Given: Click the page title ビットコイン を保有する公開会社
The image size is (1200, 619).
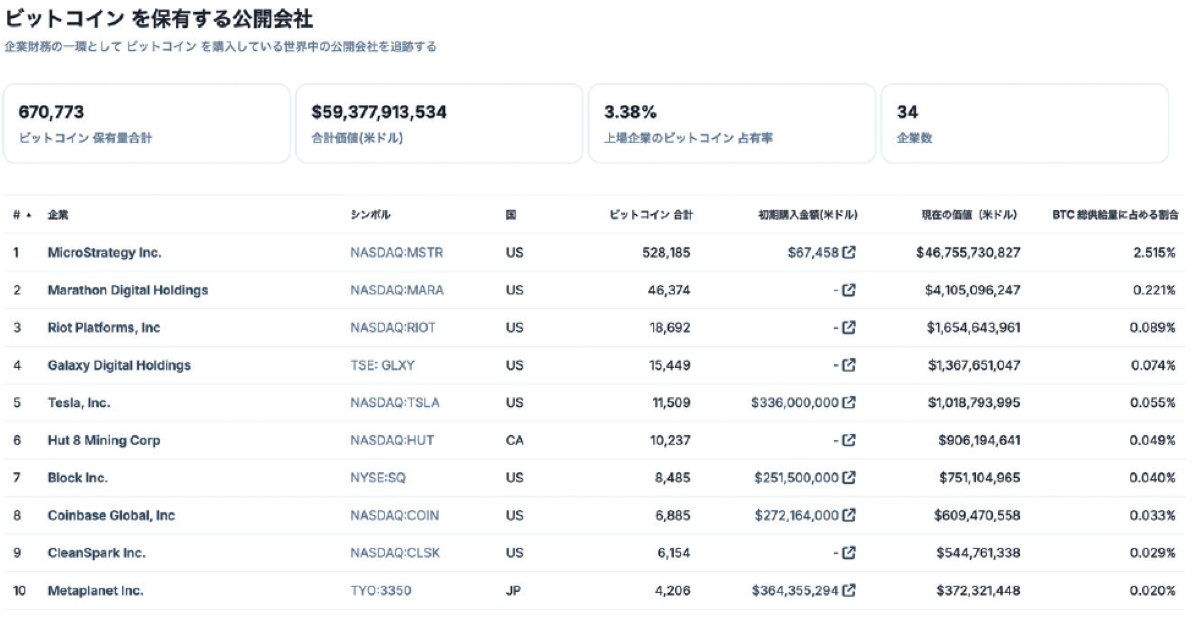Looking at the screenshot, I should 159,19.
